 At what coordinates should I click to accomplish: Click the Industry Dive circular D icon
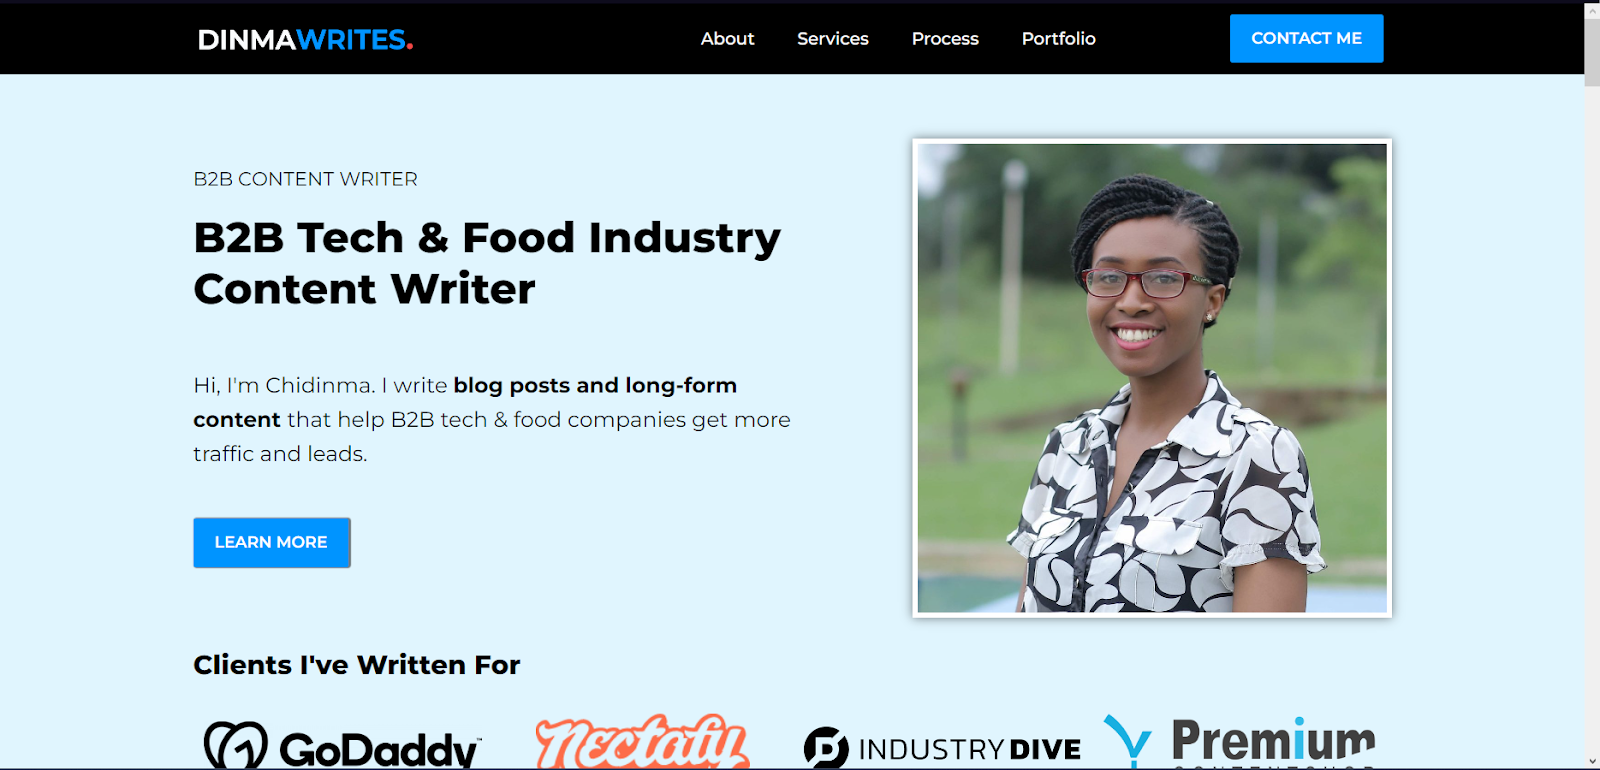(826, 748)
